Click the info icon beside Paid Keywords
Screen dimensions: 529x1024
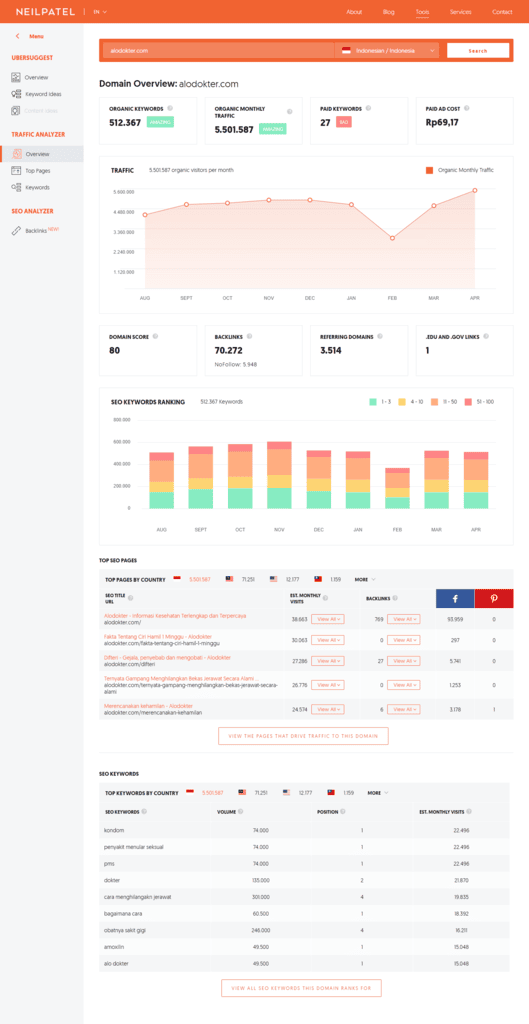(x=368, y=108)
